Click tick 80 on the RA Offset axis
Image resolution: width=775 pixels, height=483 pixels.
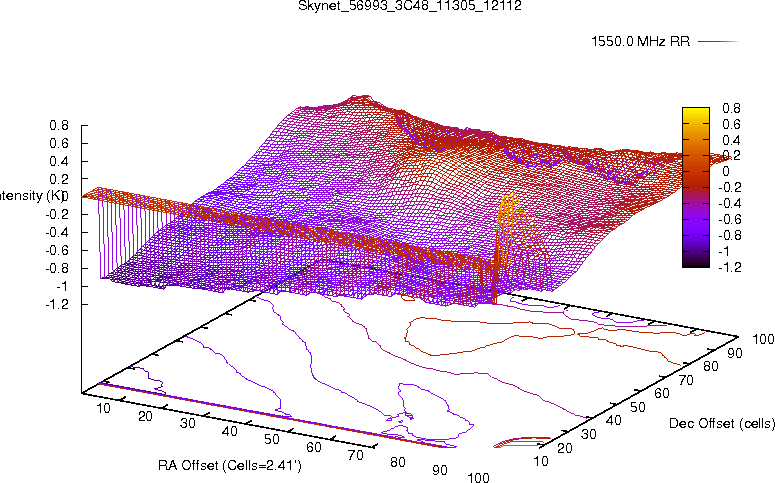(398, 462)
